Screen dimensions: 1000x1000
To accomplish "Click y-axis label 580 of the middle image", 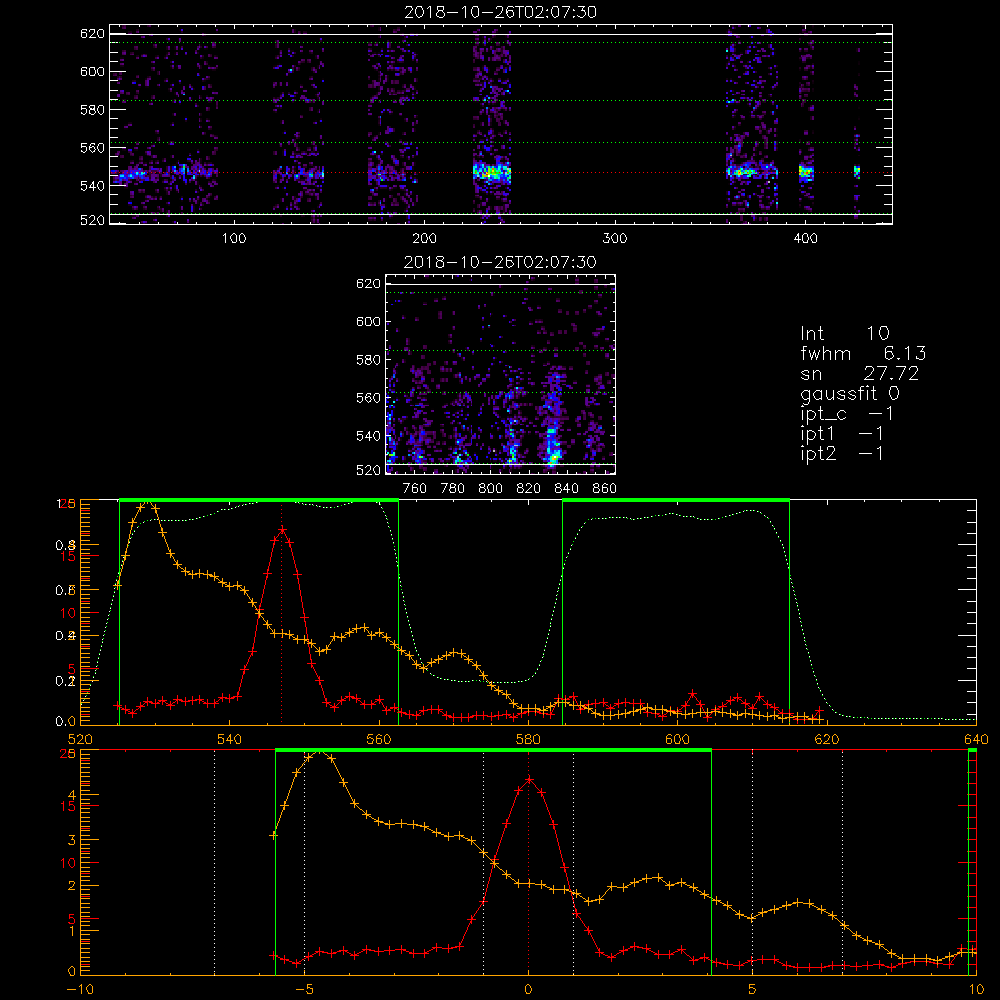I will click(x=368, y=360).
